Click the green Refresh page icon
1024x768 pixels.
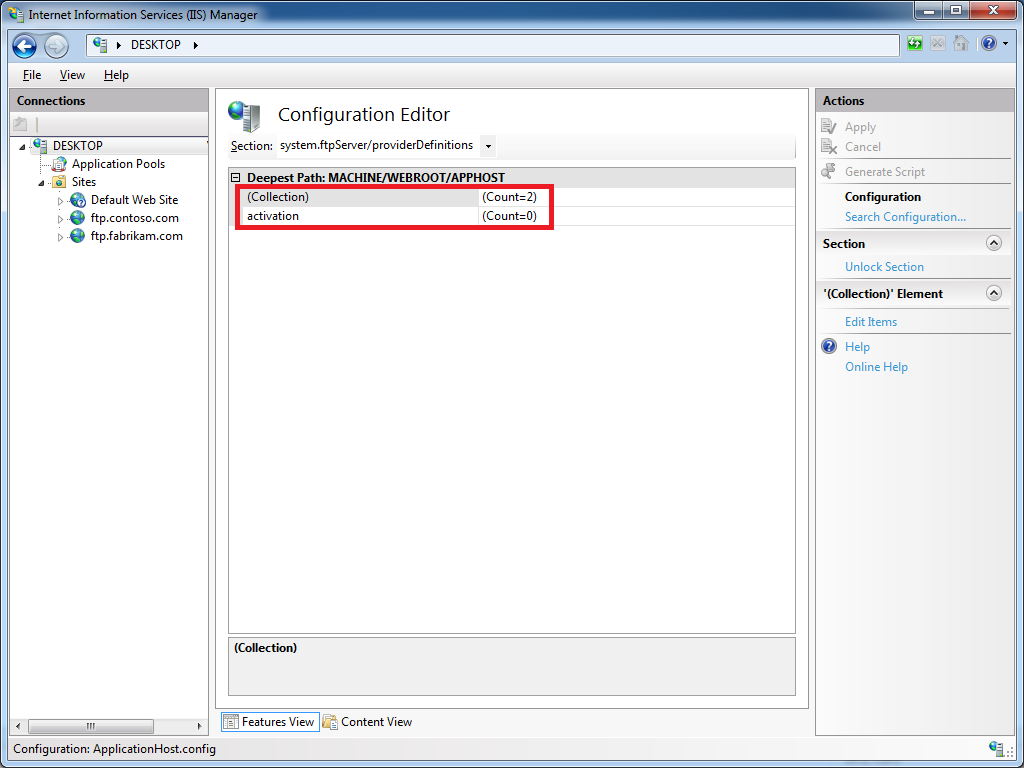point(915,44)
